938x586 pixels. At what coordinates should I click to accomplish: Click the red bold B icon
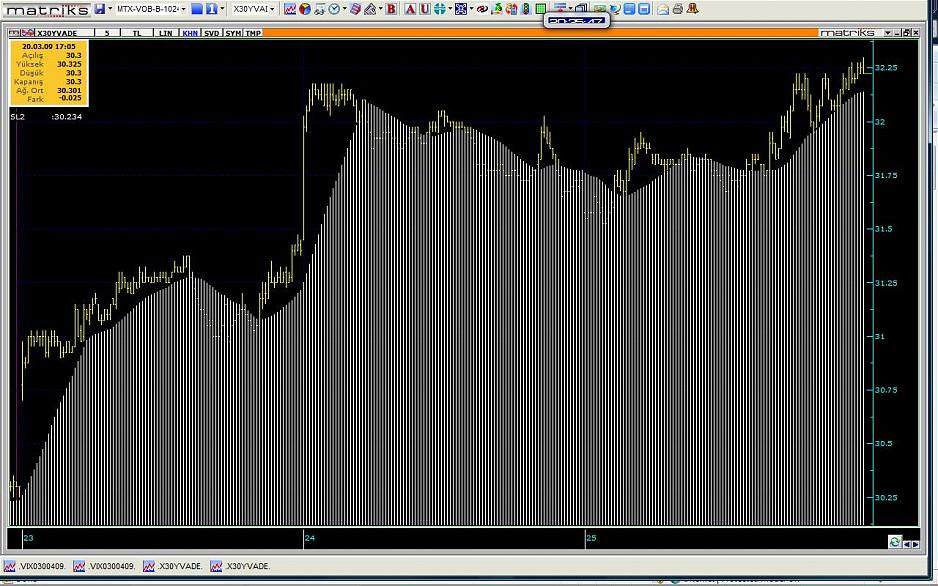pyautogui.click(x=391, y=9)
